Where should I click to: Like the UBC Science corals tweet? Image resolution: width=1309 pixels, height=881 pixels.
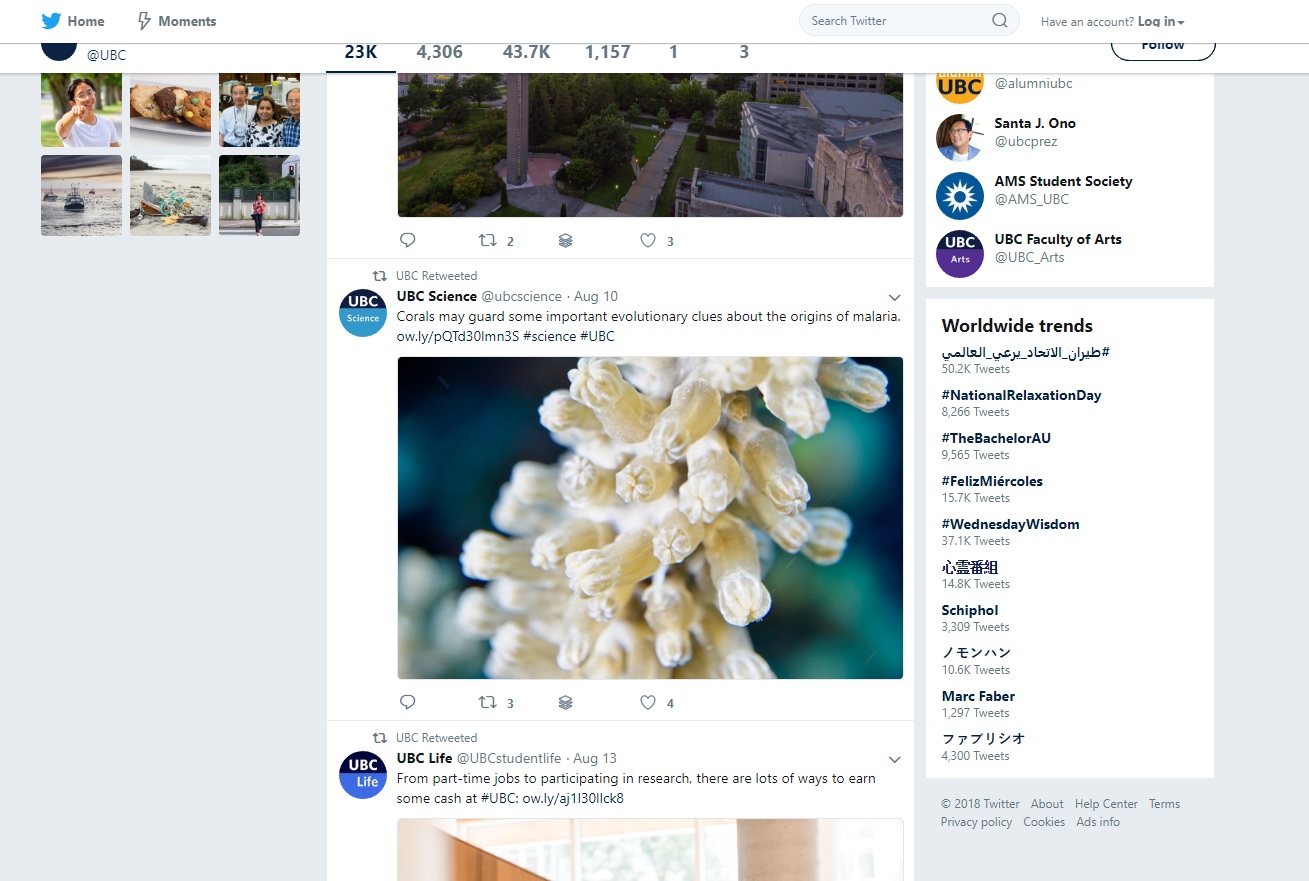[648, 702]
